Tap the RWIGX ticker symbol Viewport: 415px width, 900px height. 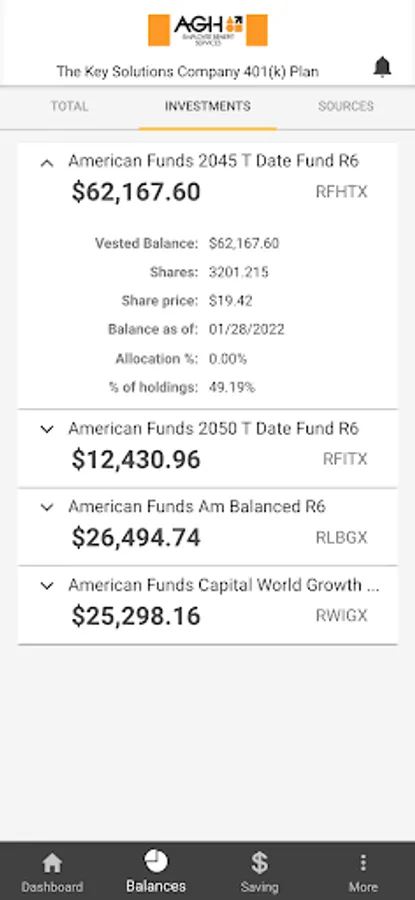[342, 616]
